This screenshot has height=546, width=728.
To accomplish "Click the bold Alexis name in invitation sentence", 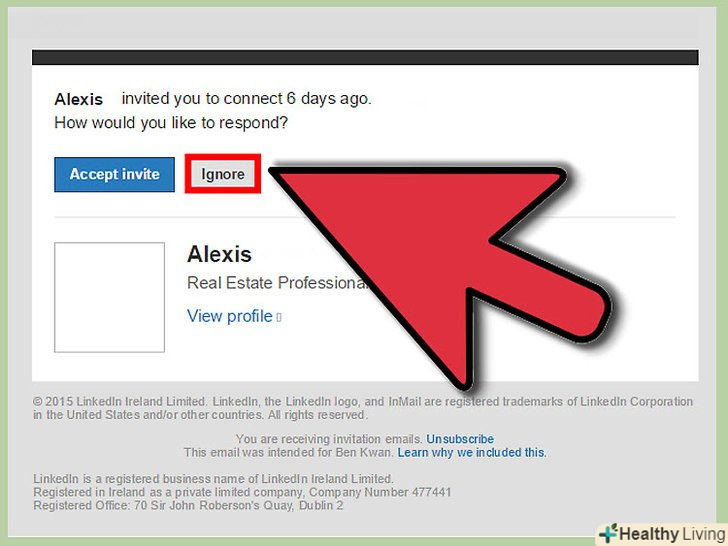I will [78, 99].
